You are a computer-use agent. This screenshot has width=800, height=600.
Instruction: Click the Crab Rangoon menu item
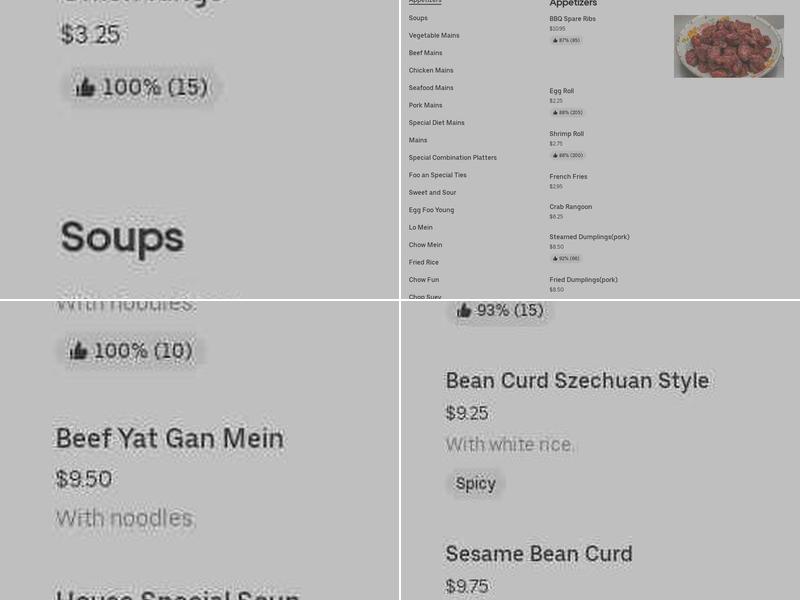pyautogui.click(x=570, y=207)
